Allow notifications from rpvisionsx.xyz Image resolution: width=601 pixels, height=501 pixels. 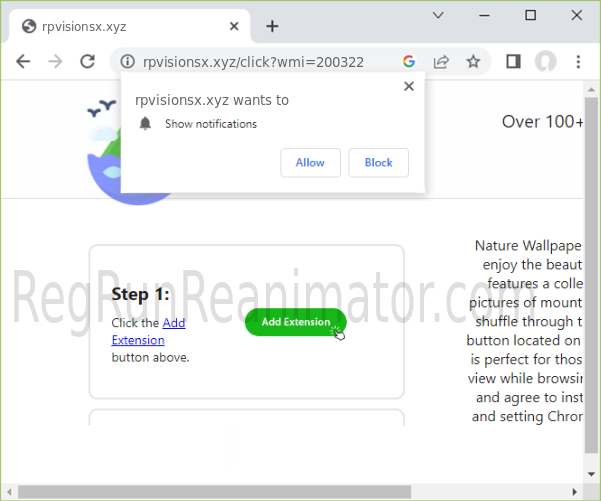pyautogui.click(x=310, y=162)
